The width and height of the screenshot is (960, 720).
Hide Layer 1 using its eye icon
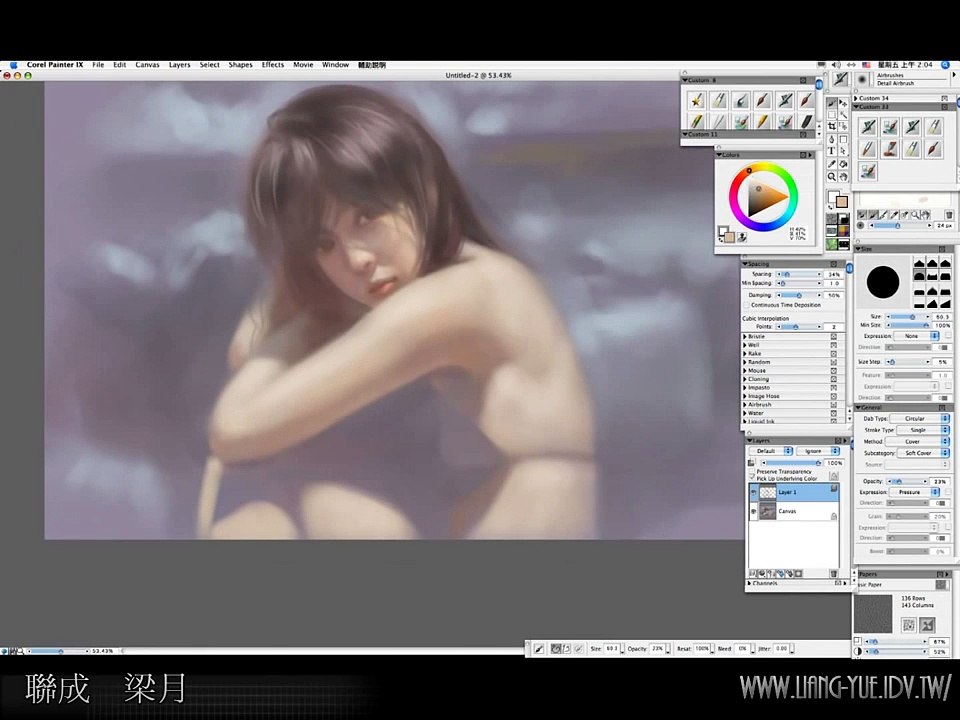(x=754, y=492)
